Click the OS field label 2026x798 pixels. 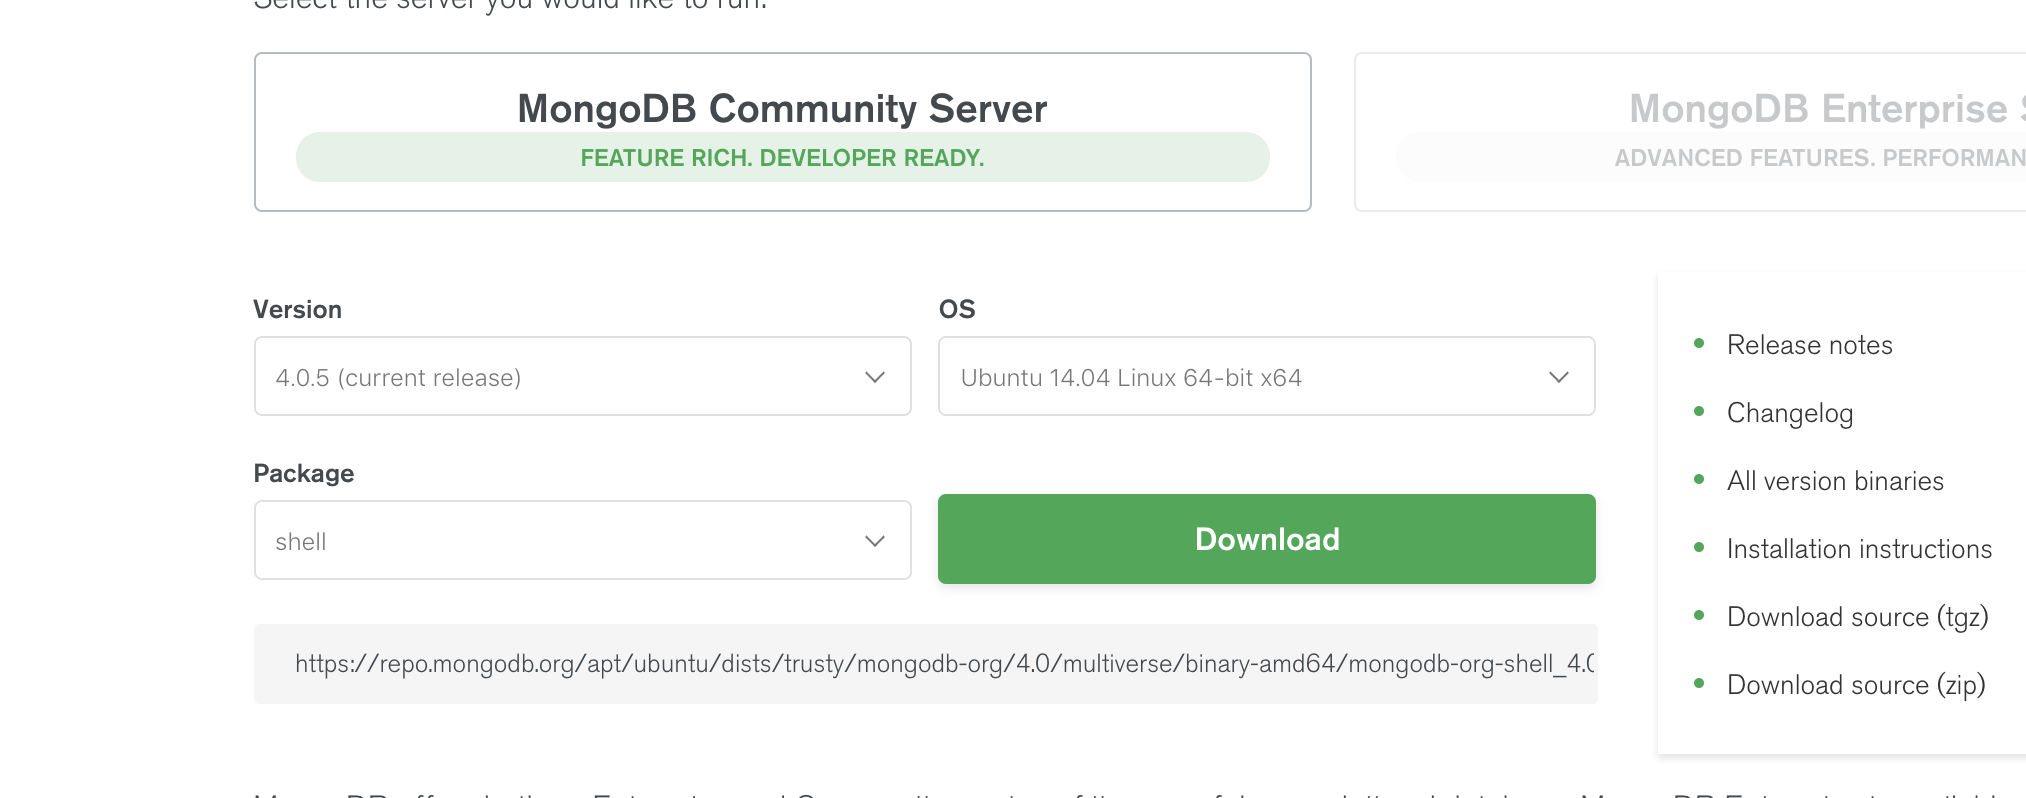coord(957,309)
